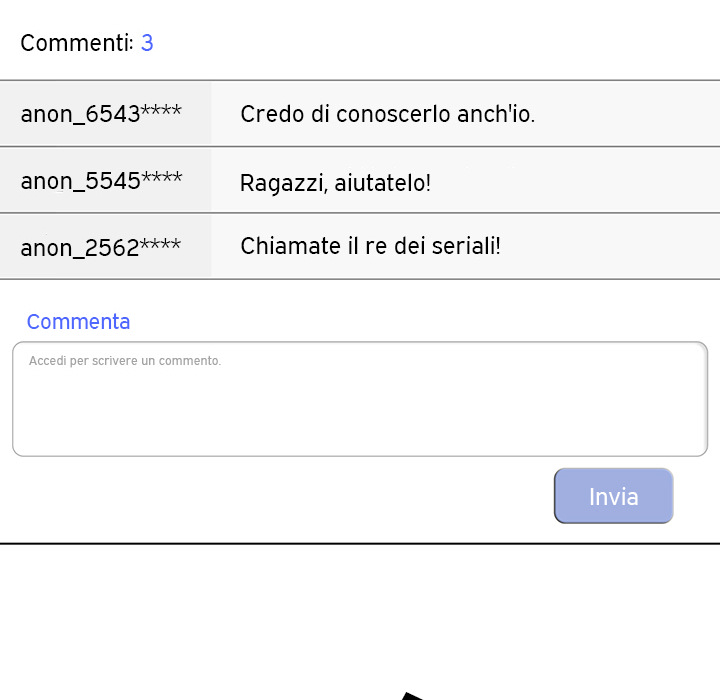Click the asterisks after anon_2562
Screen dimensions: 720x700
tap(160, 245)
